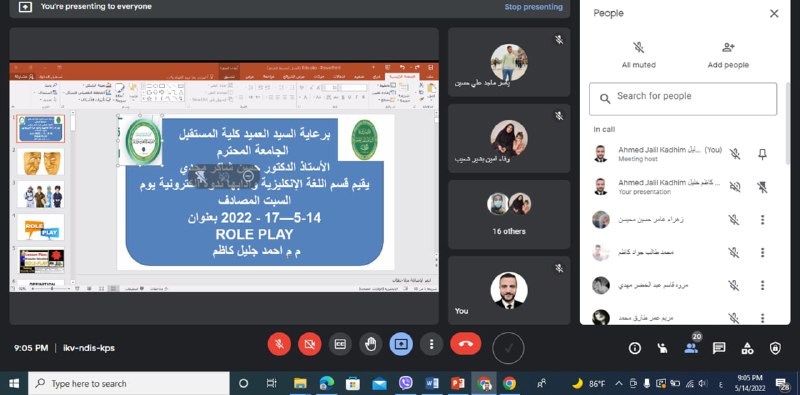Select your own 'You' video tile
The width and height of the screenshot is (800, 395).
pos(509,290)
